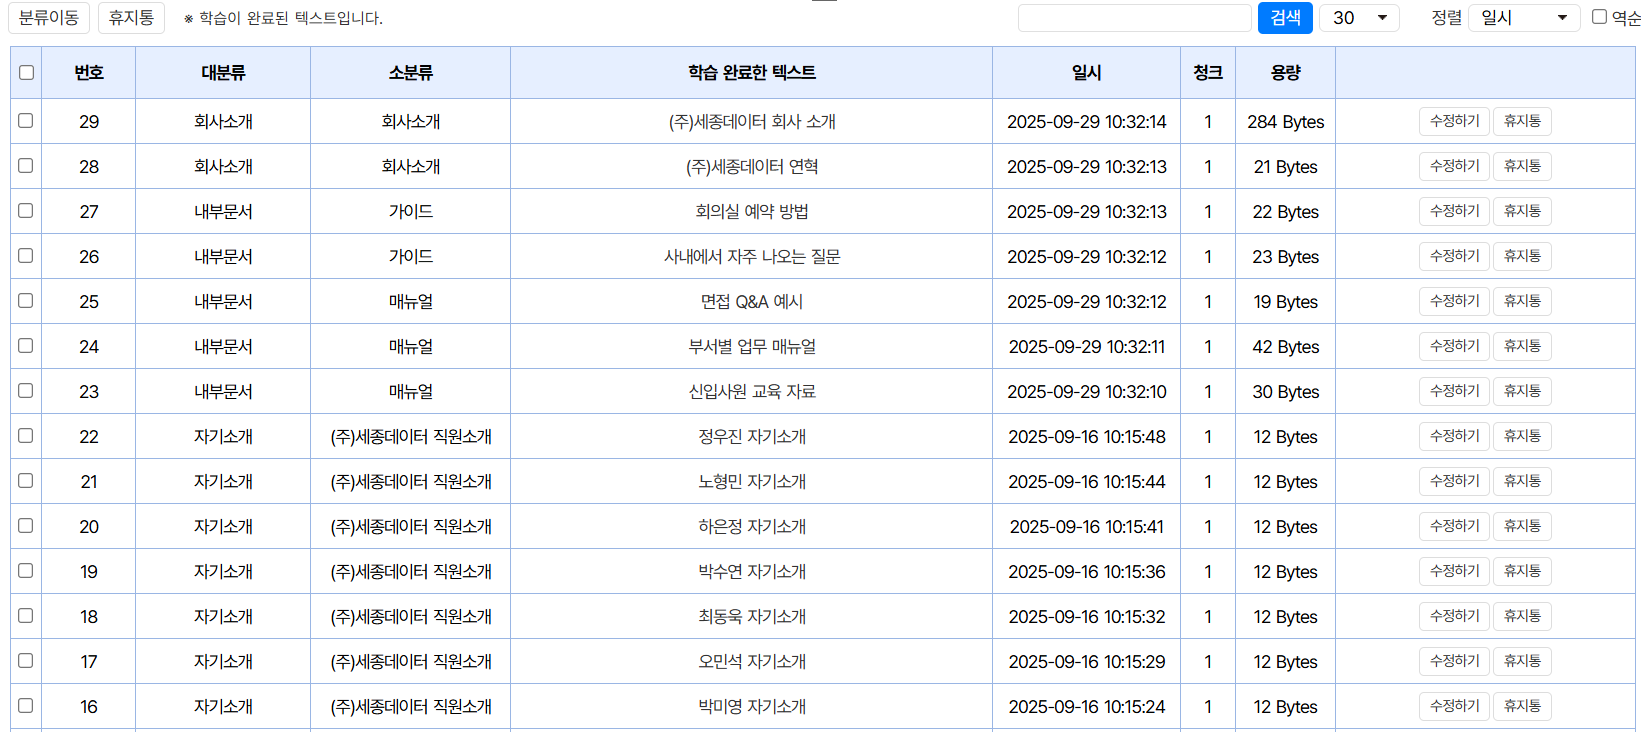Viewport: 1641px width, 732px height.
Task: Click 수정하기 for (주)세종데이터 회사 소개
Action: pyautogui.click(x=1454, y=121)
